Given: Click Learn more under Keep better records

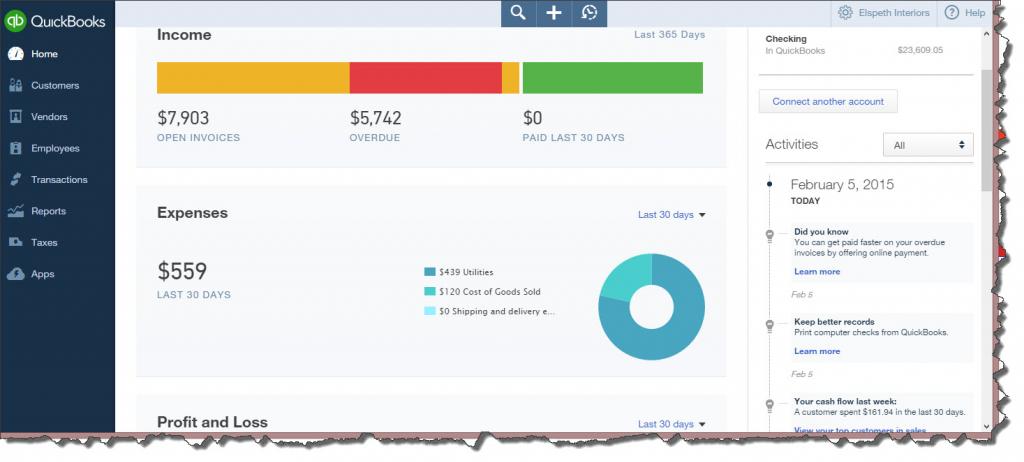Looking at the screenshot, I should coord(817,351).
